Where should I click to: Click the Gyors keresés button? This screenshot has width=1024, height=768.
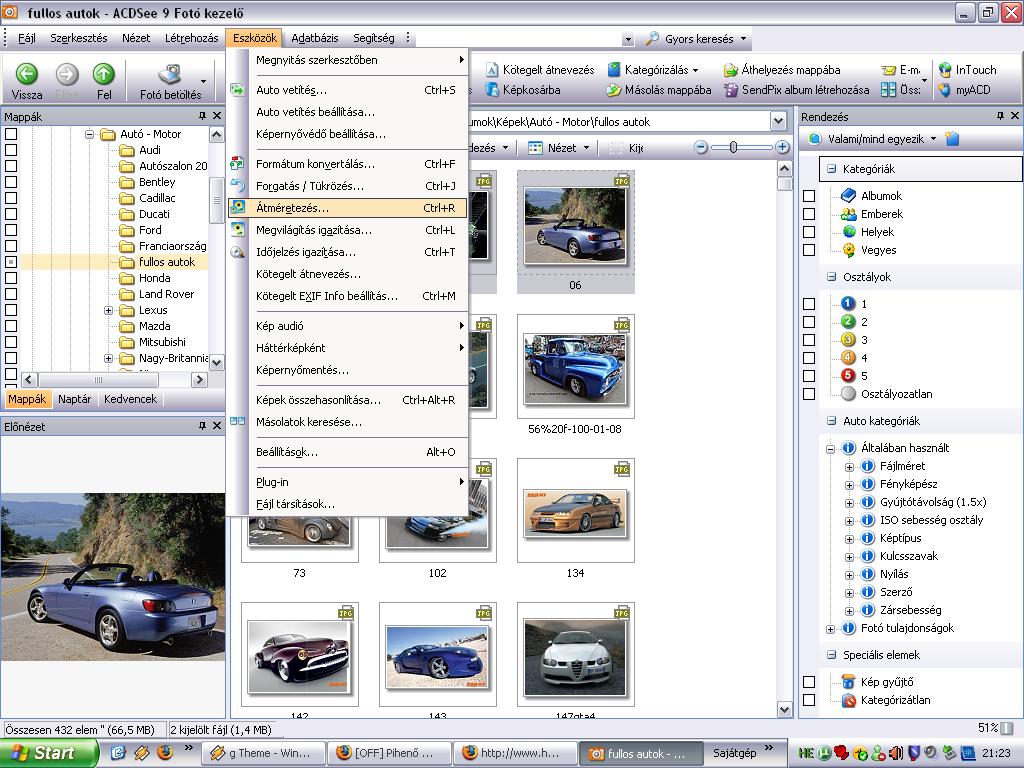699,39
